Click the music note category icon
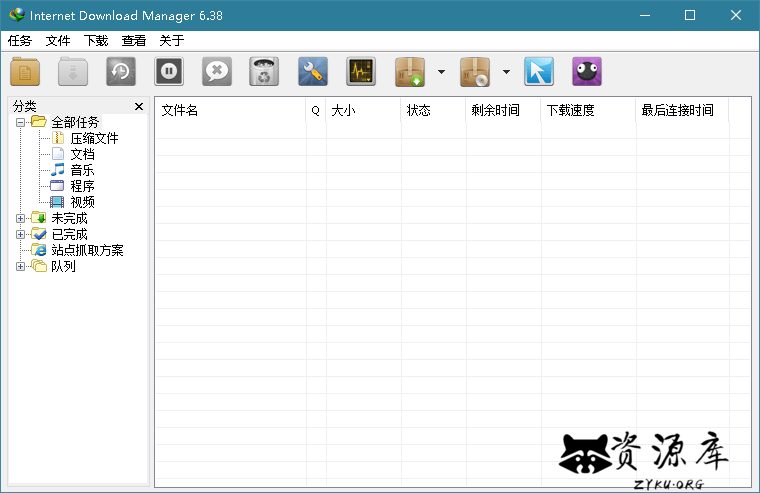The width and height of the screenshot is (760, 493). point(58,170)
